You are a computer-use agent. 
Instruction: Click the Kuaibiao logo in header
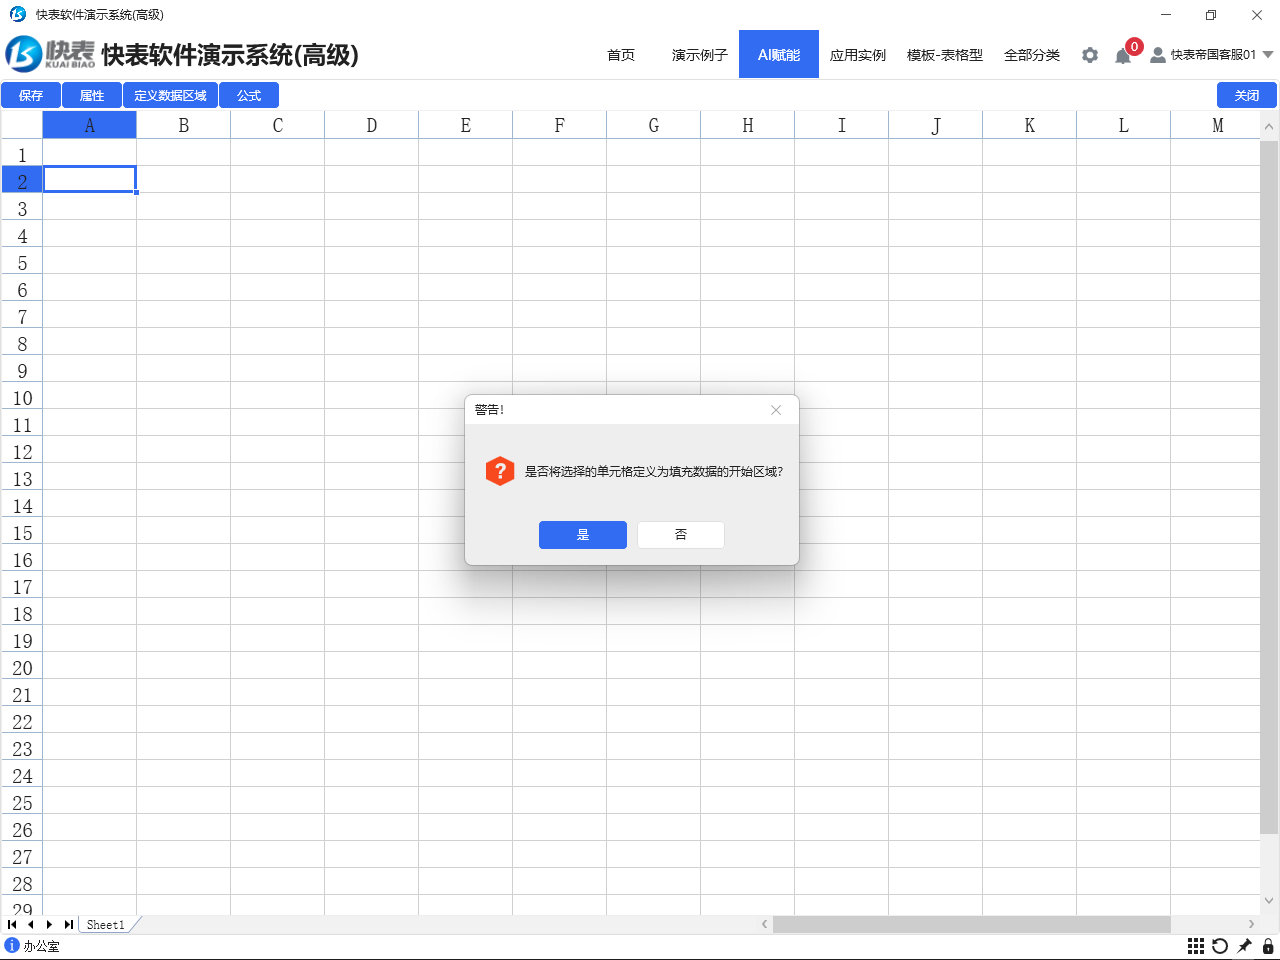tap(50, 54)
